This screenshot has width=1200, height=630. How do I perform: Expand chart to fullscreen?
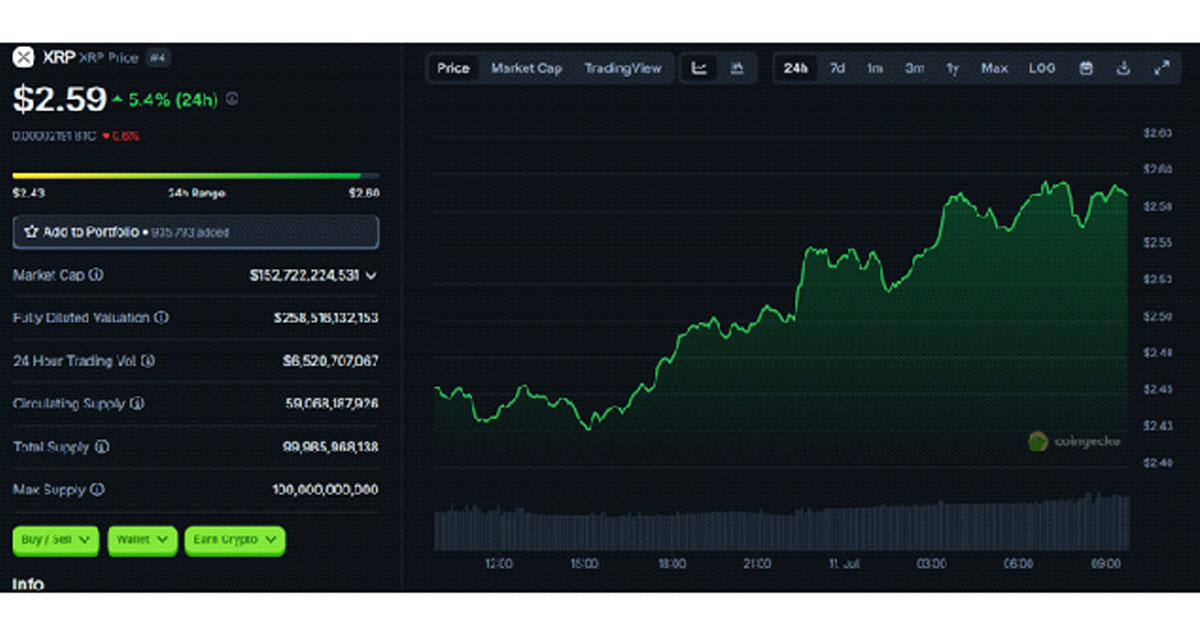[1161, 68]
